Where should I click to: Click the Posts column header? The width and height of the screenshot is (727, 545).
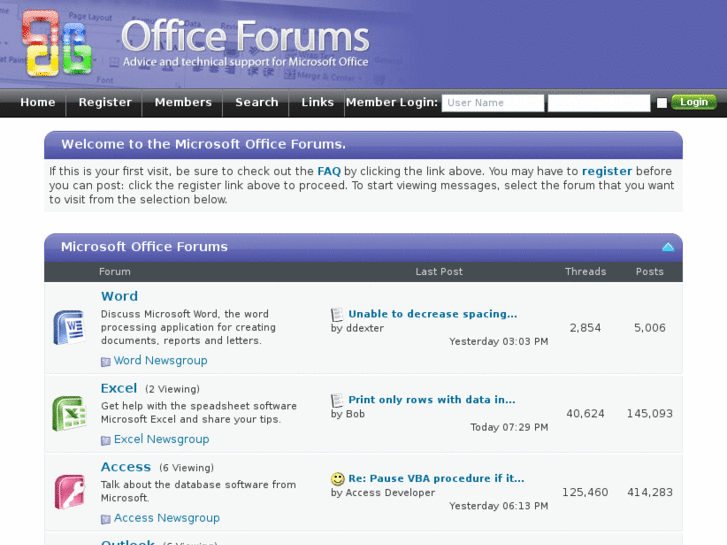tap(649, 272)
